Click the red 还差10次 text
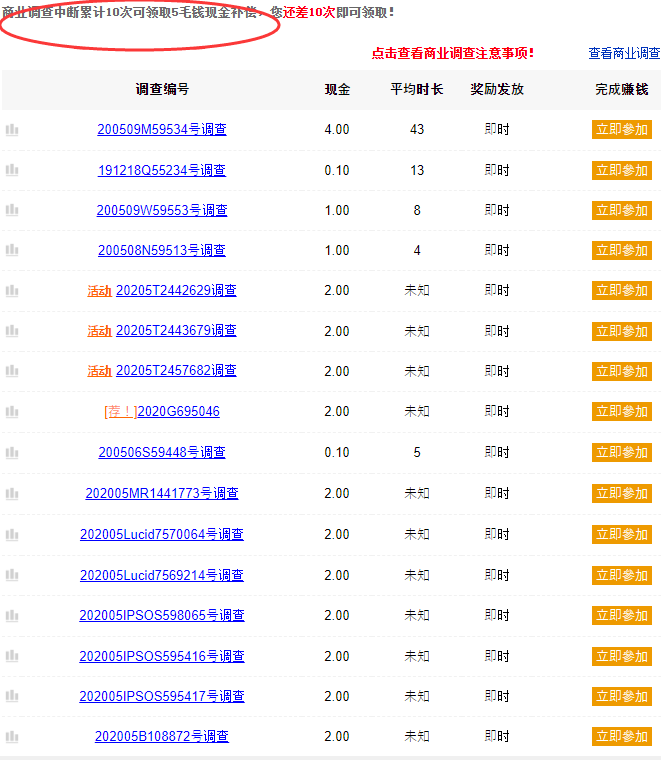Screen dimensions: 661x760 pyautogui.click(x=309, y=12)
